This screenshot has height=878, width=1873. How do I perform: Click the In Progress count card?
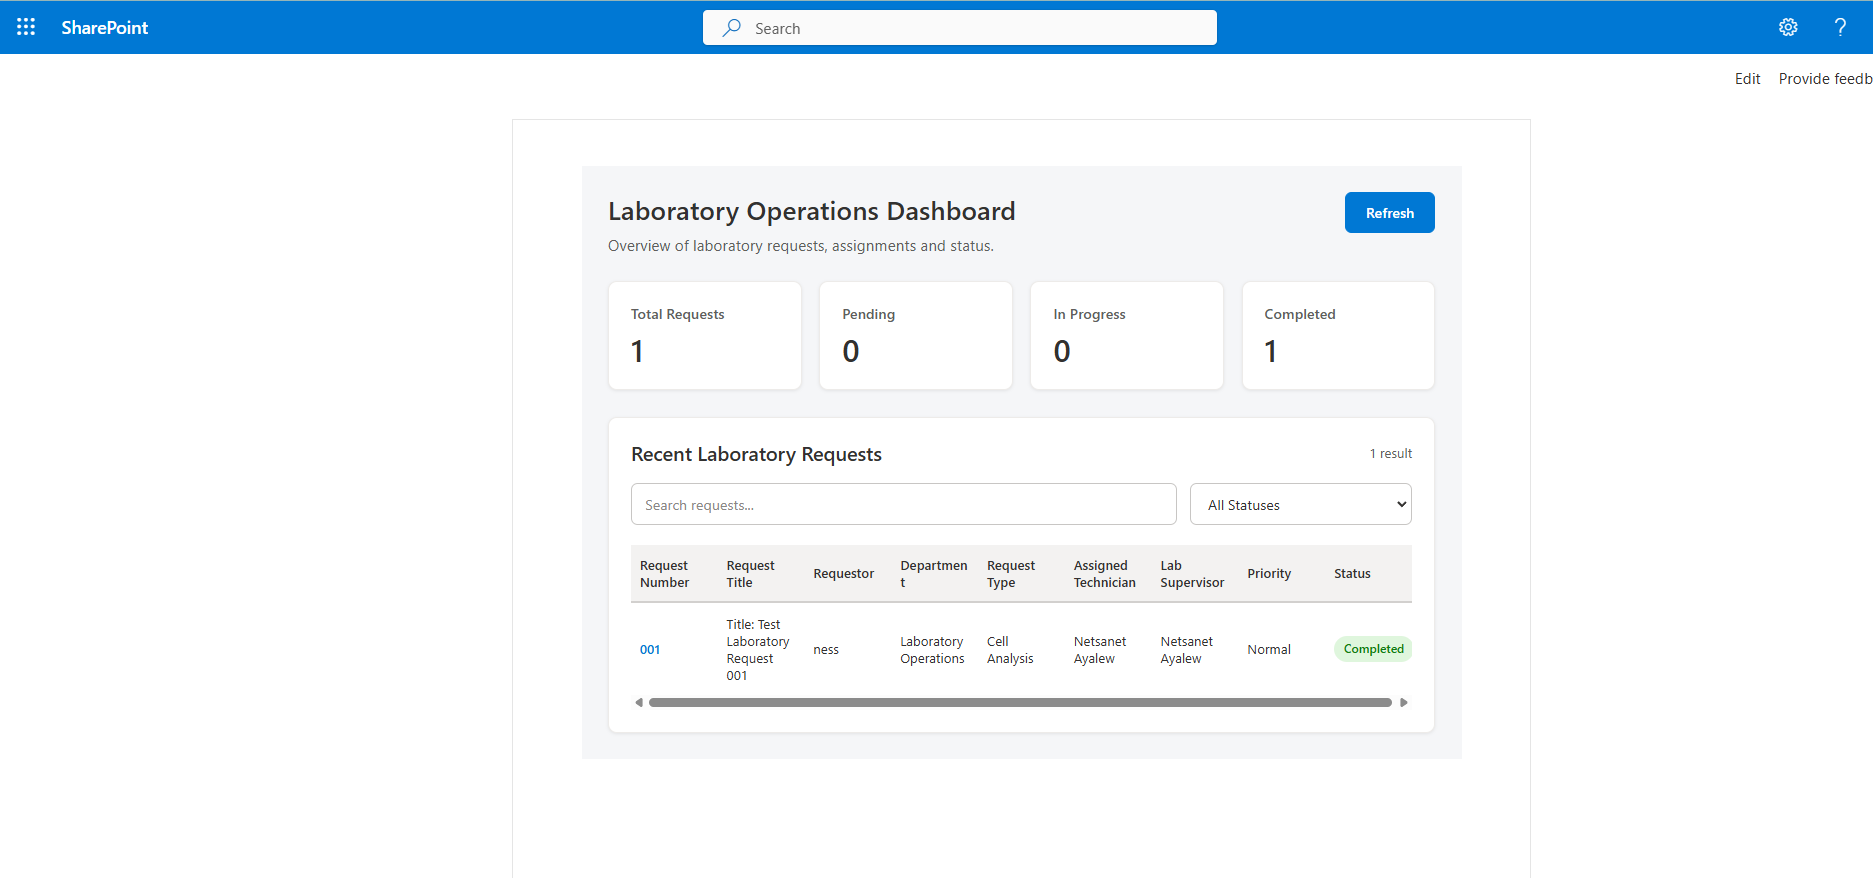coord(1127,335)
